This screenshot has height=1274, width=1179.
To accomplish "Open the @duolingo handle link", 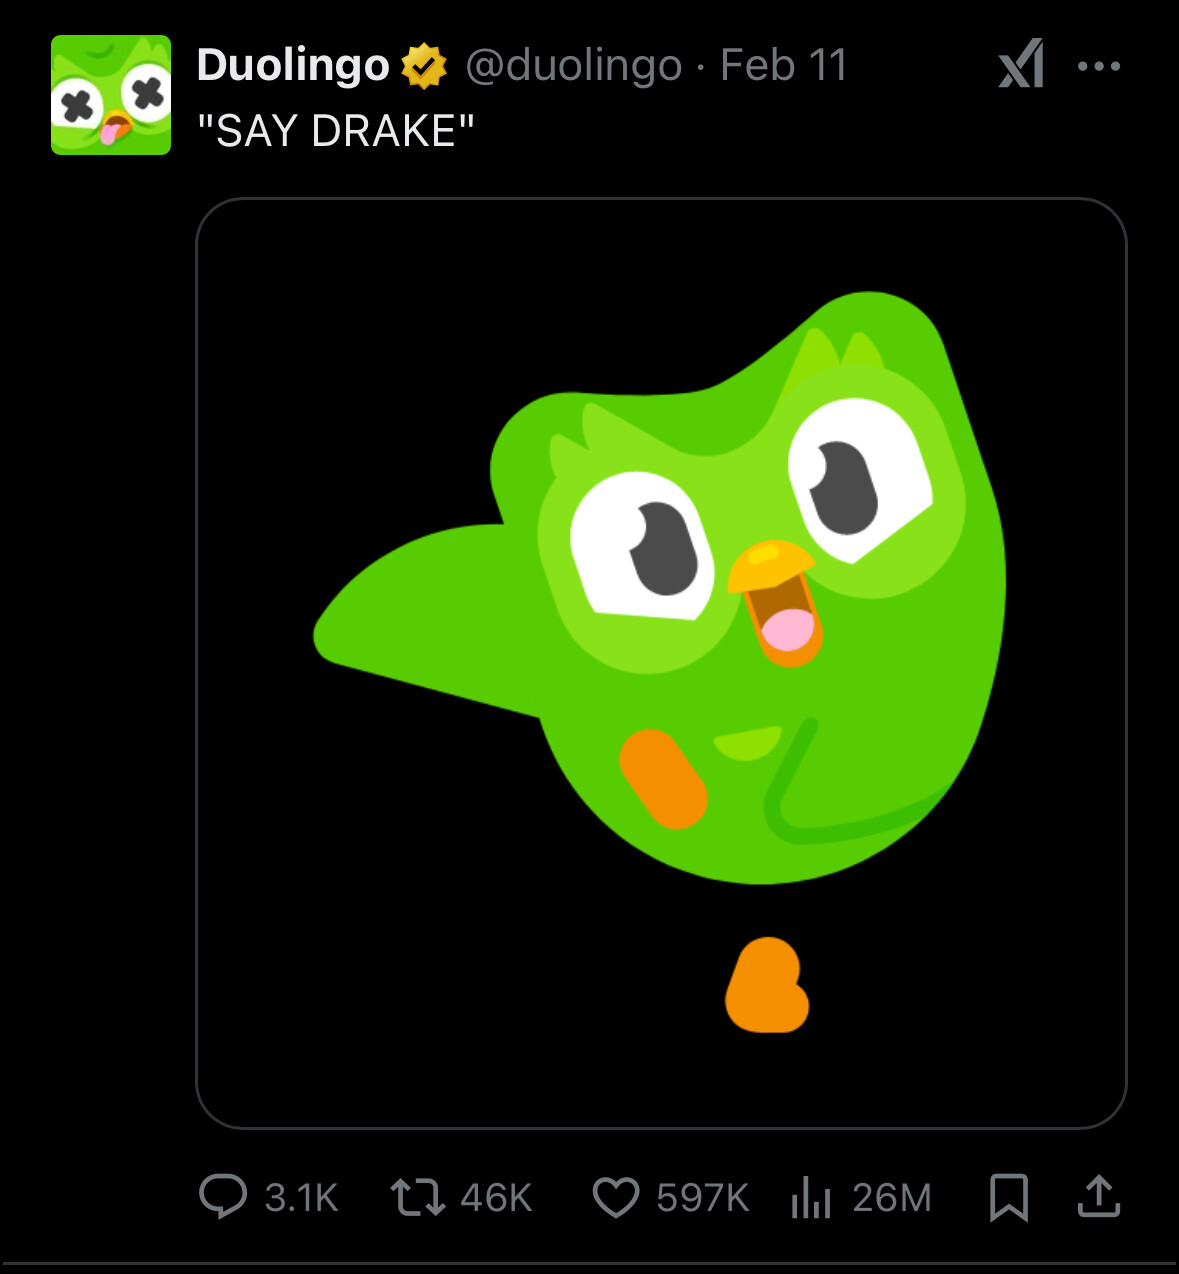I will point(573,66).
